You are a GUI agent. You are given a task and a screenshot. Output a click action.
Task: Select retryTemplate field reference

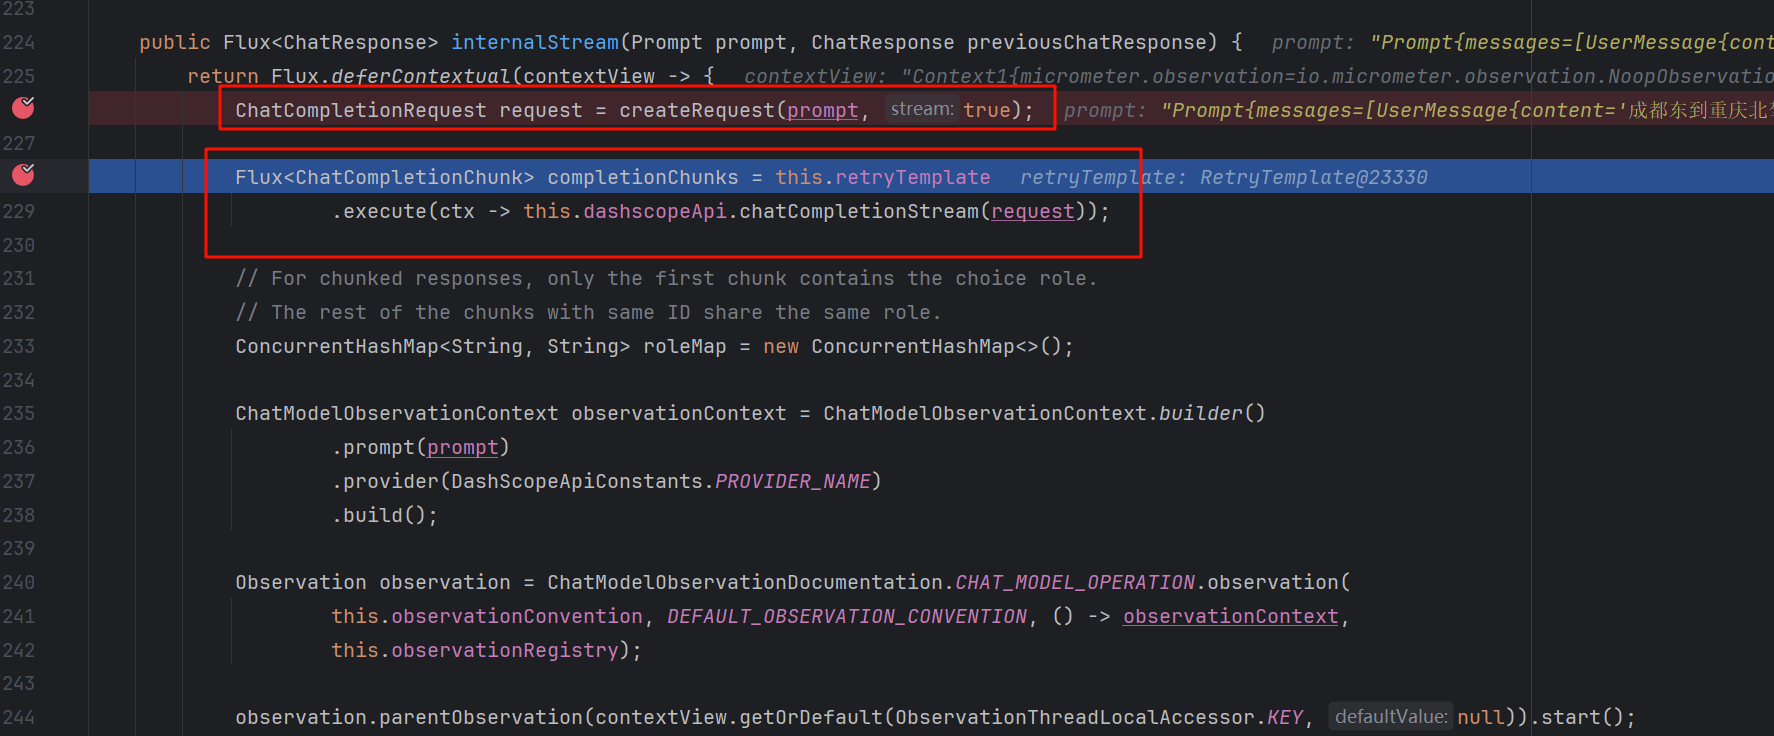tap(913, 177)
